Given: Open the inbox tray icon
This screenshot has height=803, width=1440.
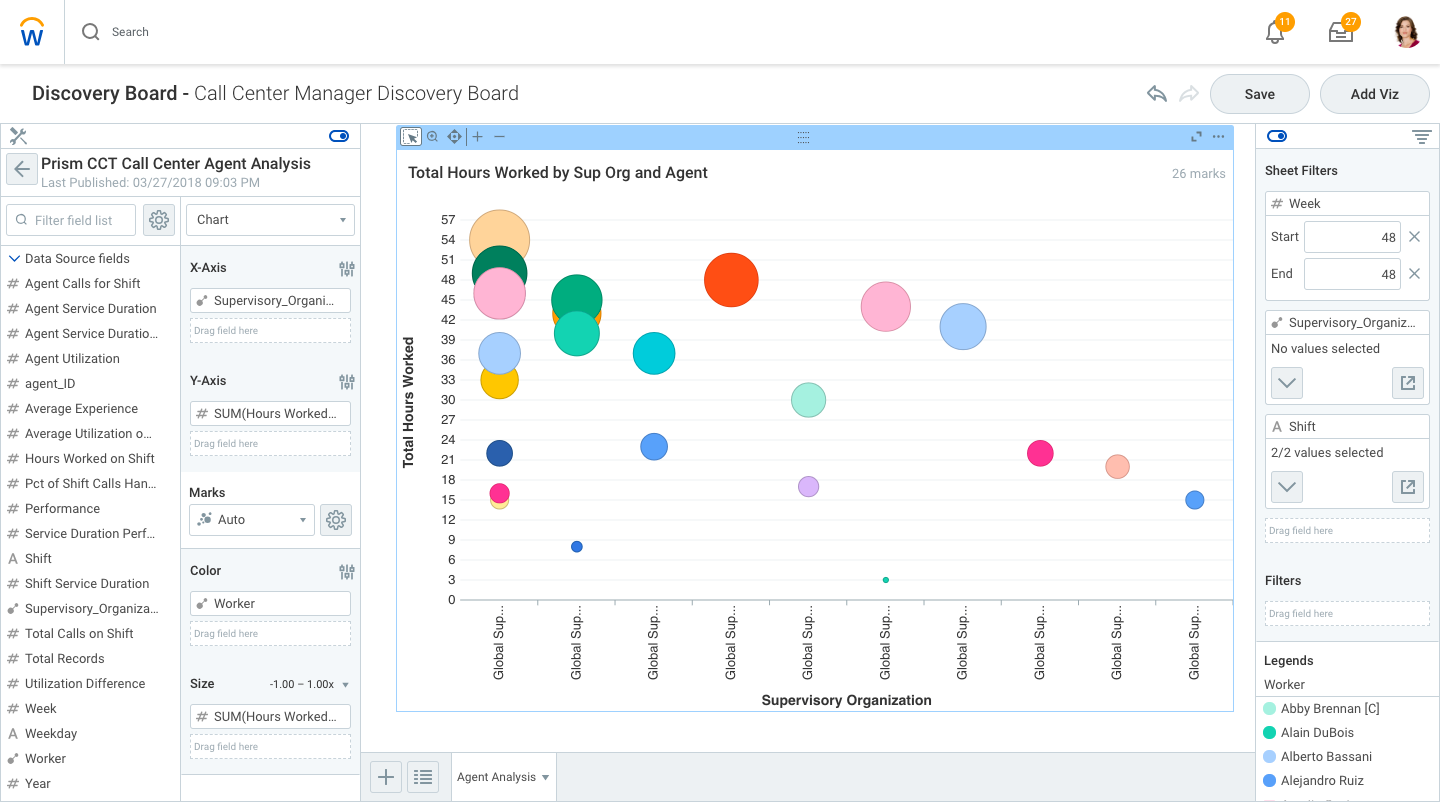Looking at the screenshot, I should [1340, 32].
